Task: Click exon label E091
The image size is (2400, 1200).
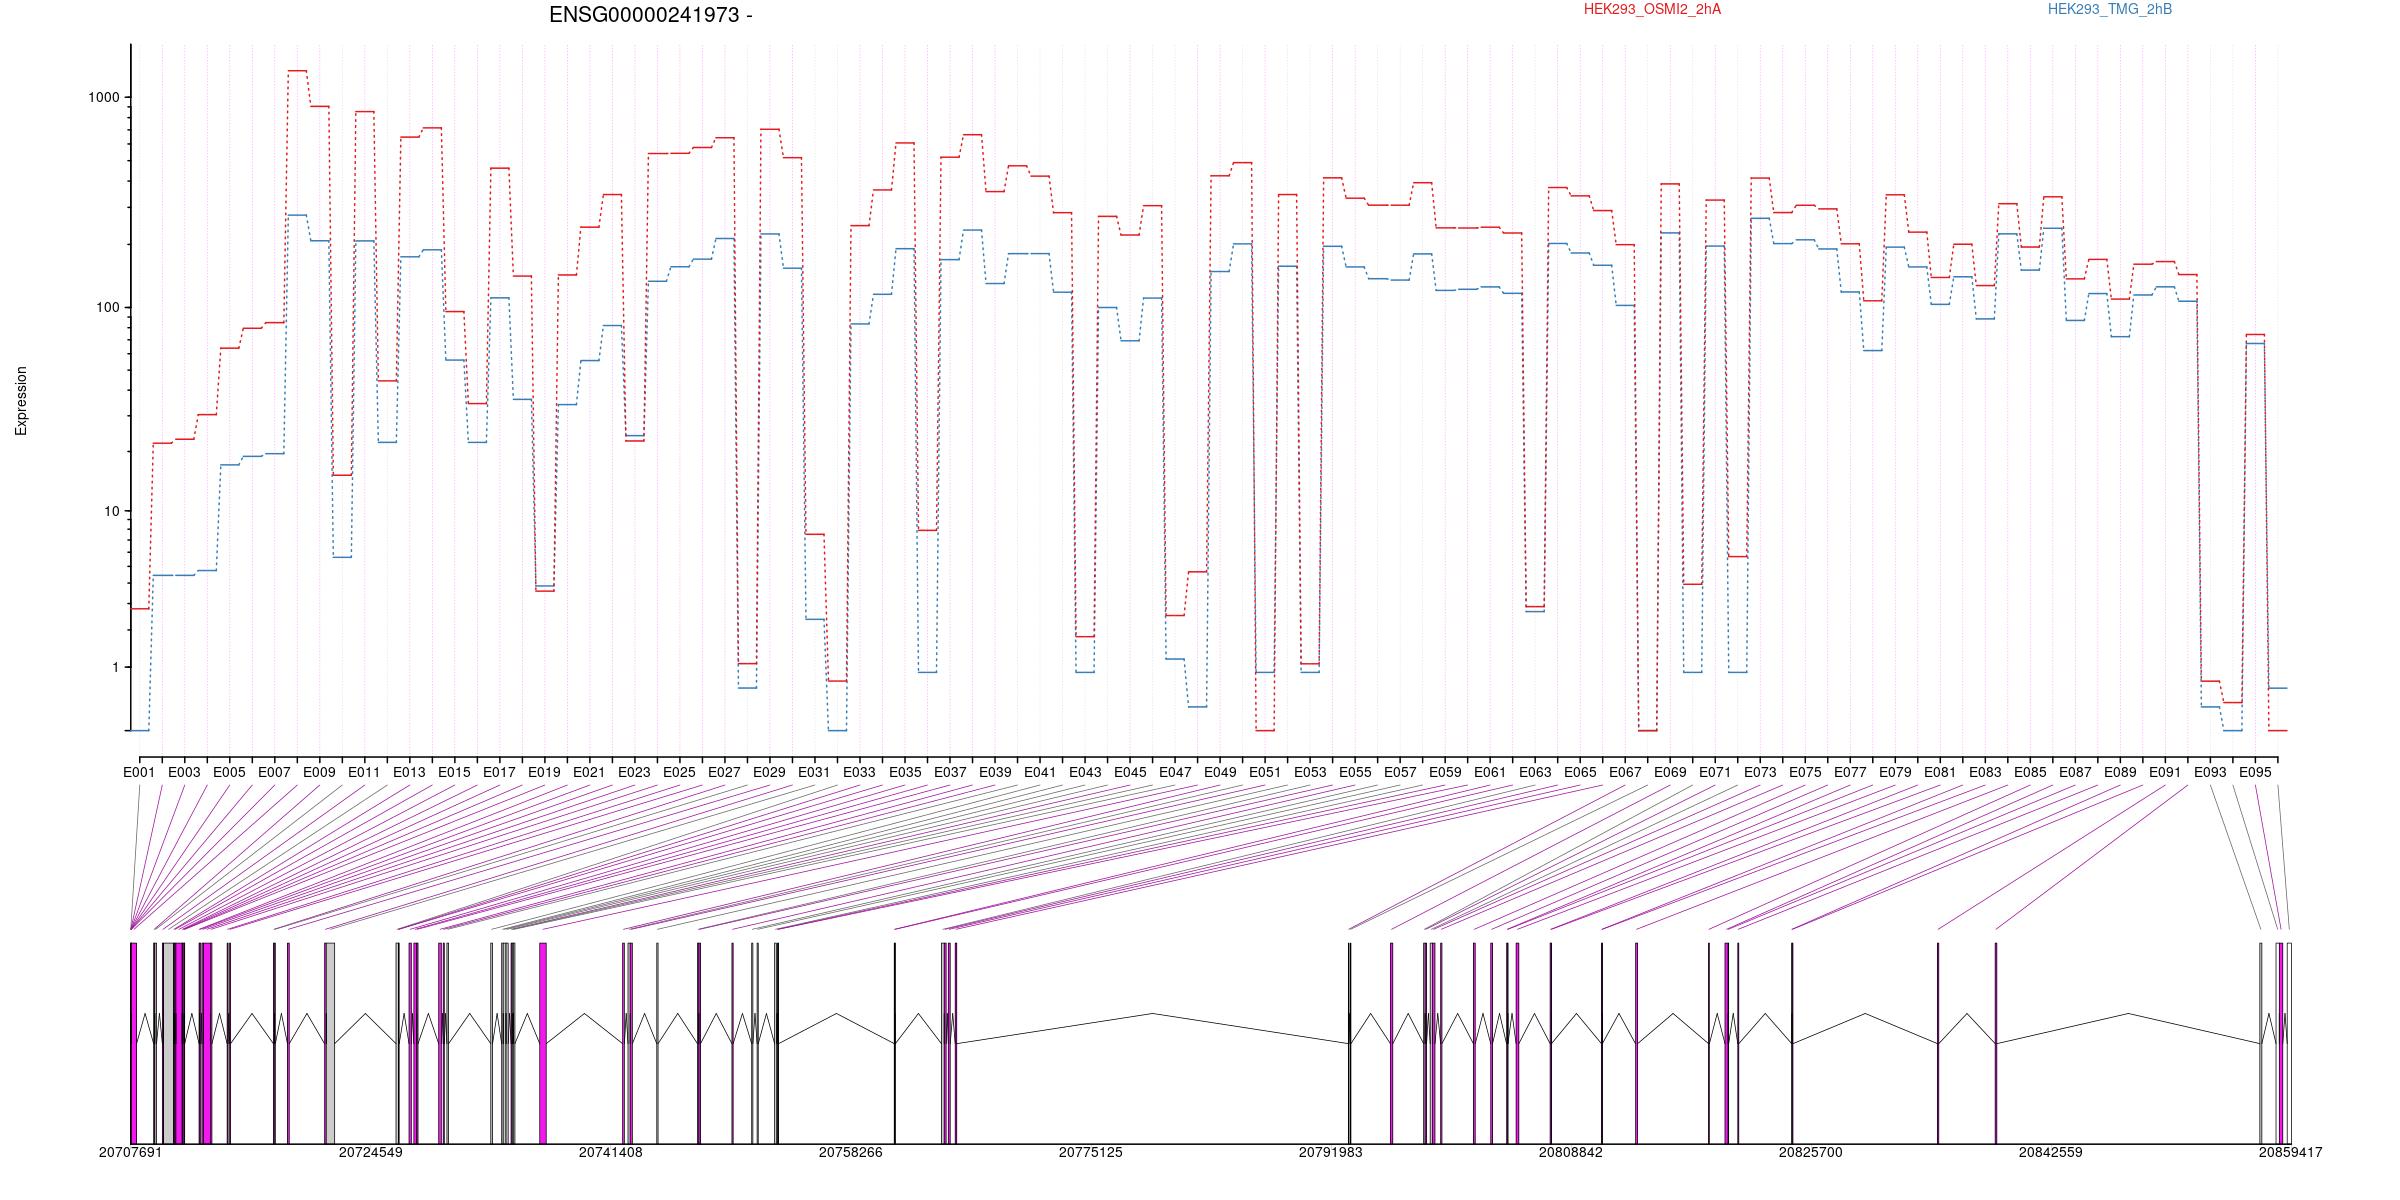Action: point(2165,772)
